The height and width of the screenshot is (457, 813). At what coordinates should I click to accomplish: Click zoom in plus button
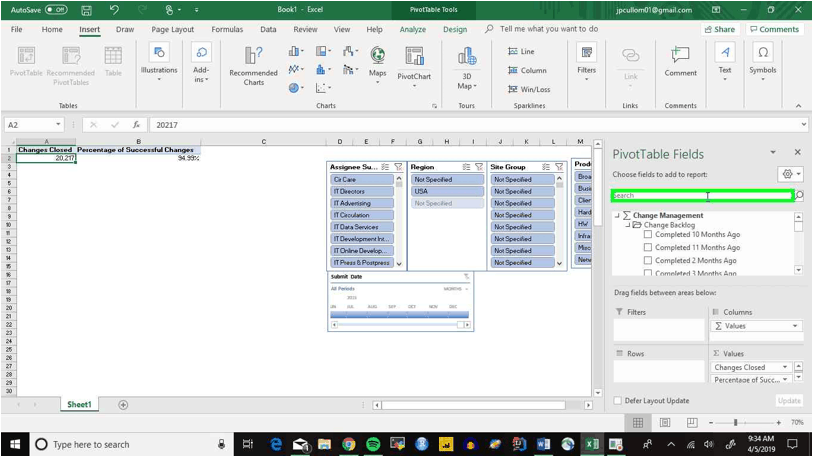point(779,423)
